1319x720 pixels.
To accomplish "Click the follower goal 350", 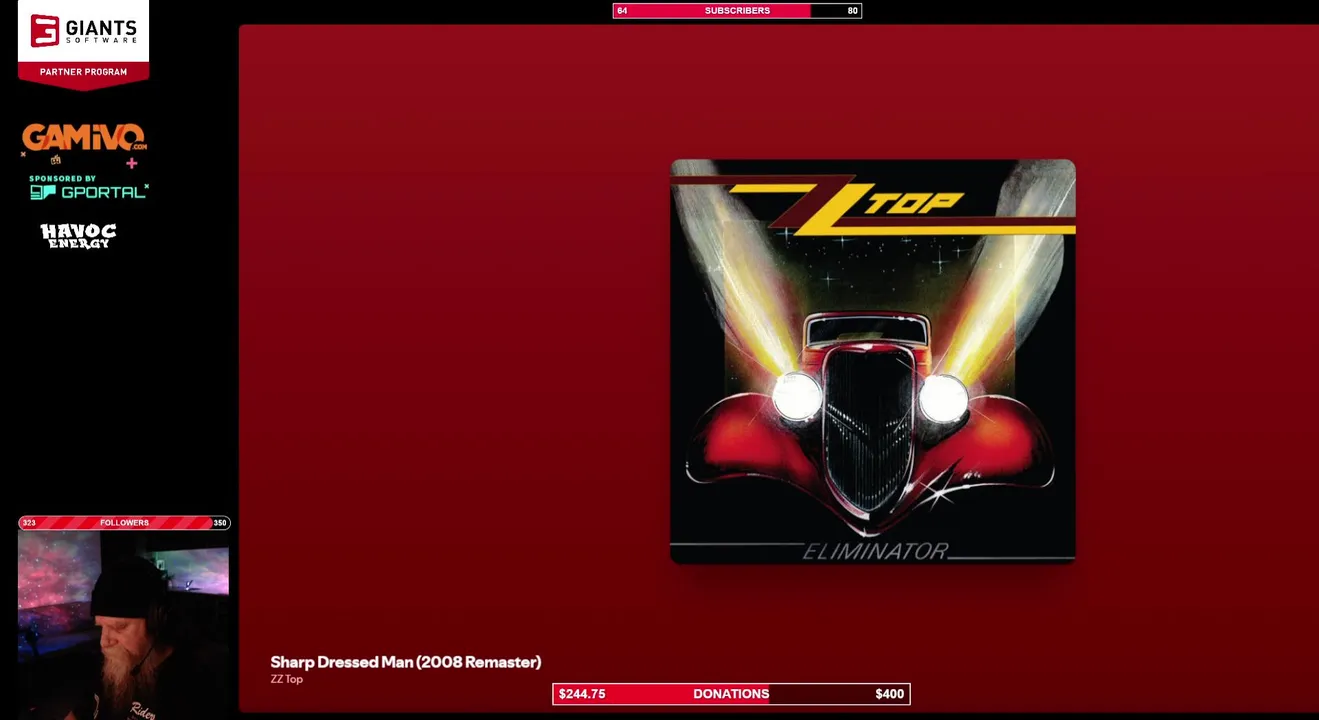I will pyautogui.click(x=219, y=523).
